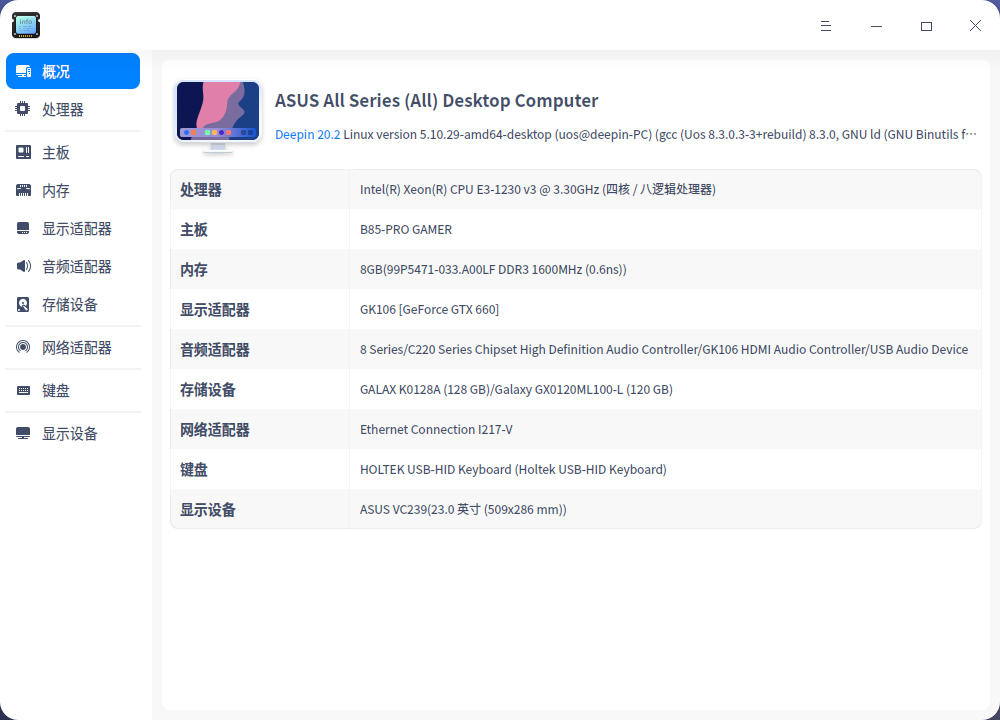
Task: Click the 网络适配器 network icon
Action: (x=23, y=347)
